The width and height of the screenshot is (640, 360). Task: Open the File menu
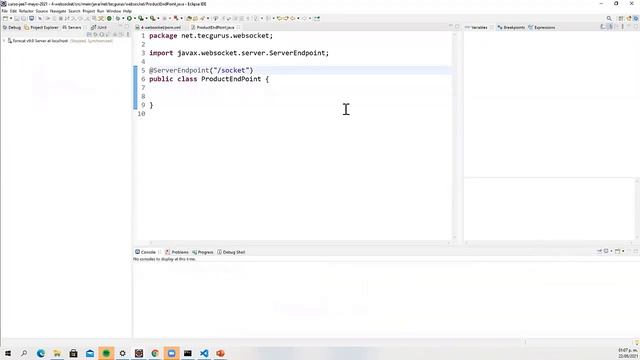point(4,11)
